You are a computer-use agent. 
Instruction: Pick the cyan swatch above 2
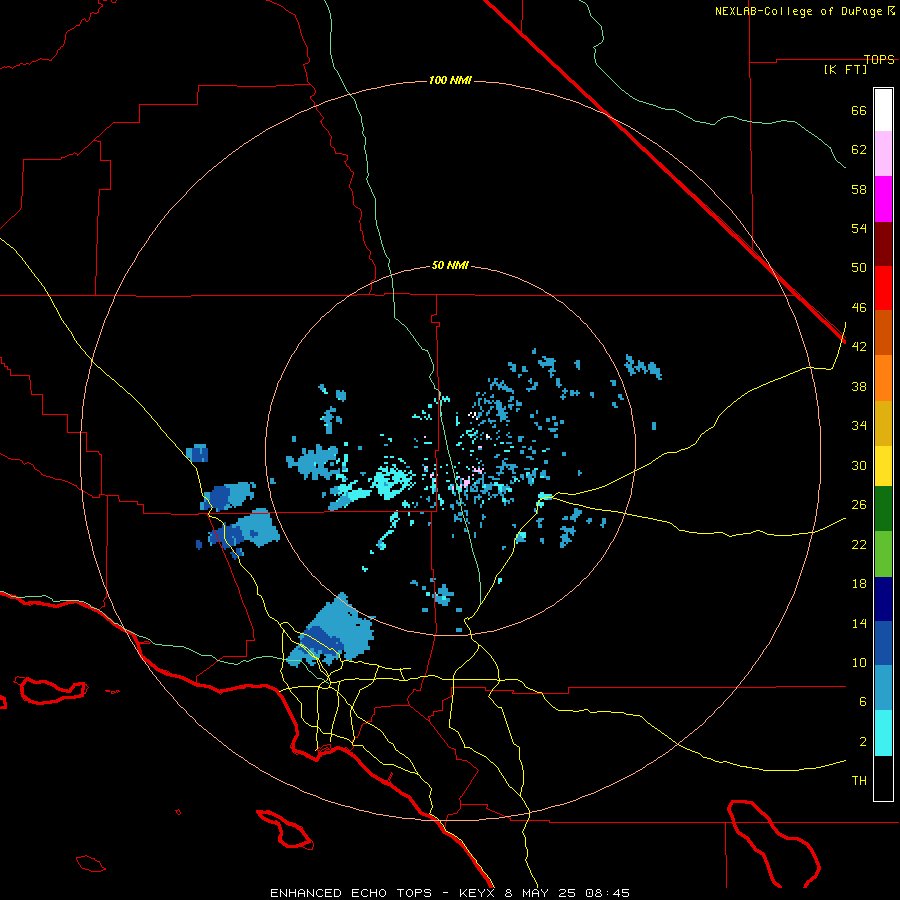883,732
